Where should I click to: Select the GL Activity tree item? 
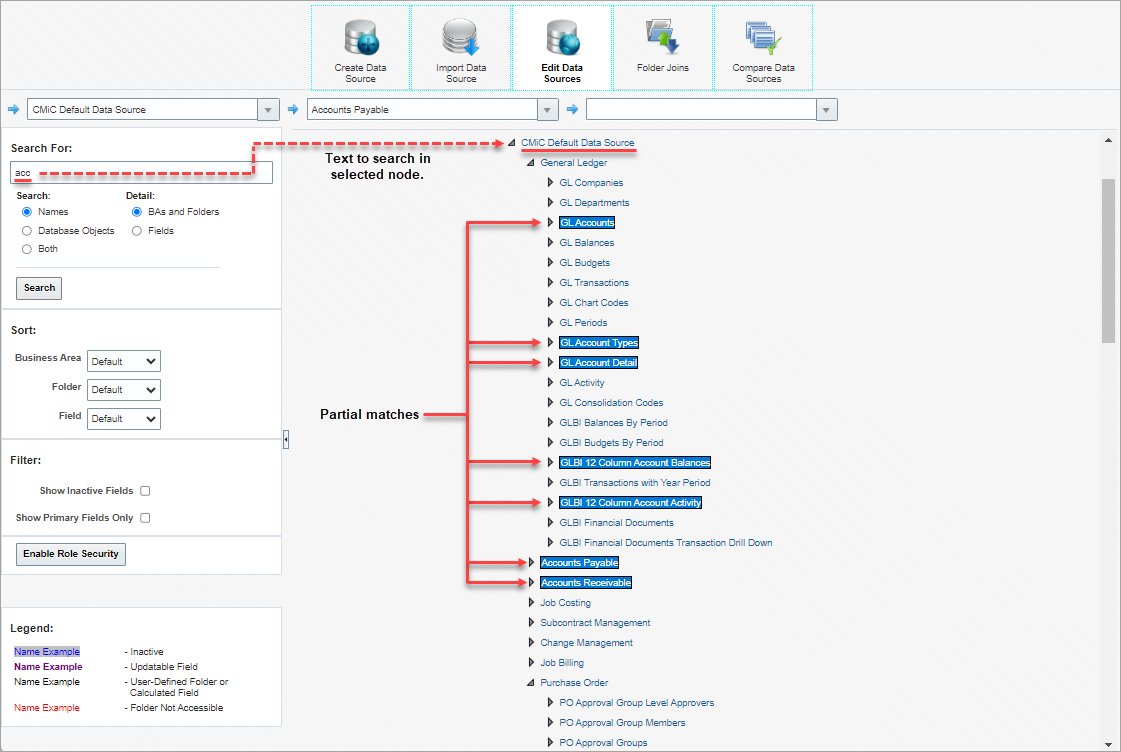(x=581, y=383)
